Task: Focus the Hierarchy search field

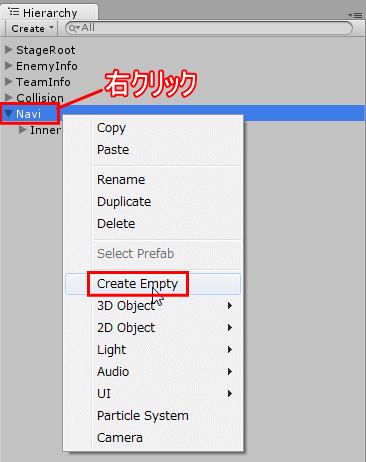Action: point(209,28)
